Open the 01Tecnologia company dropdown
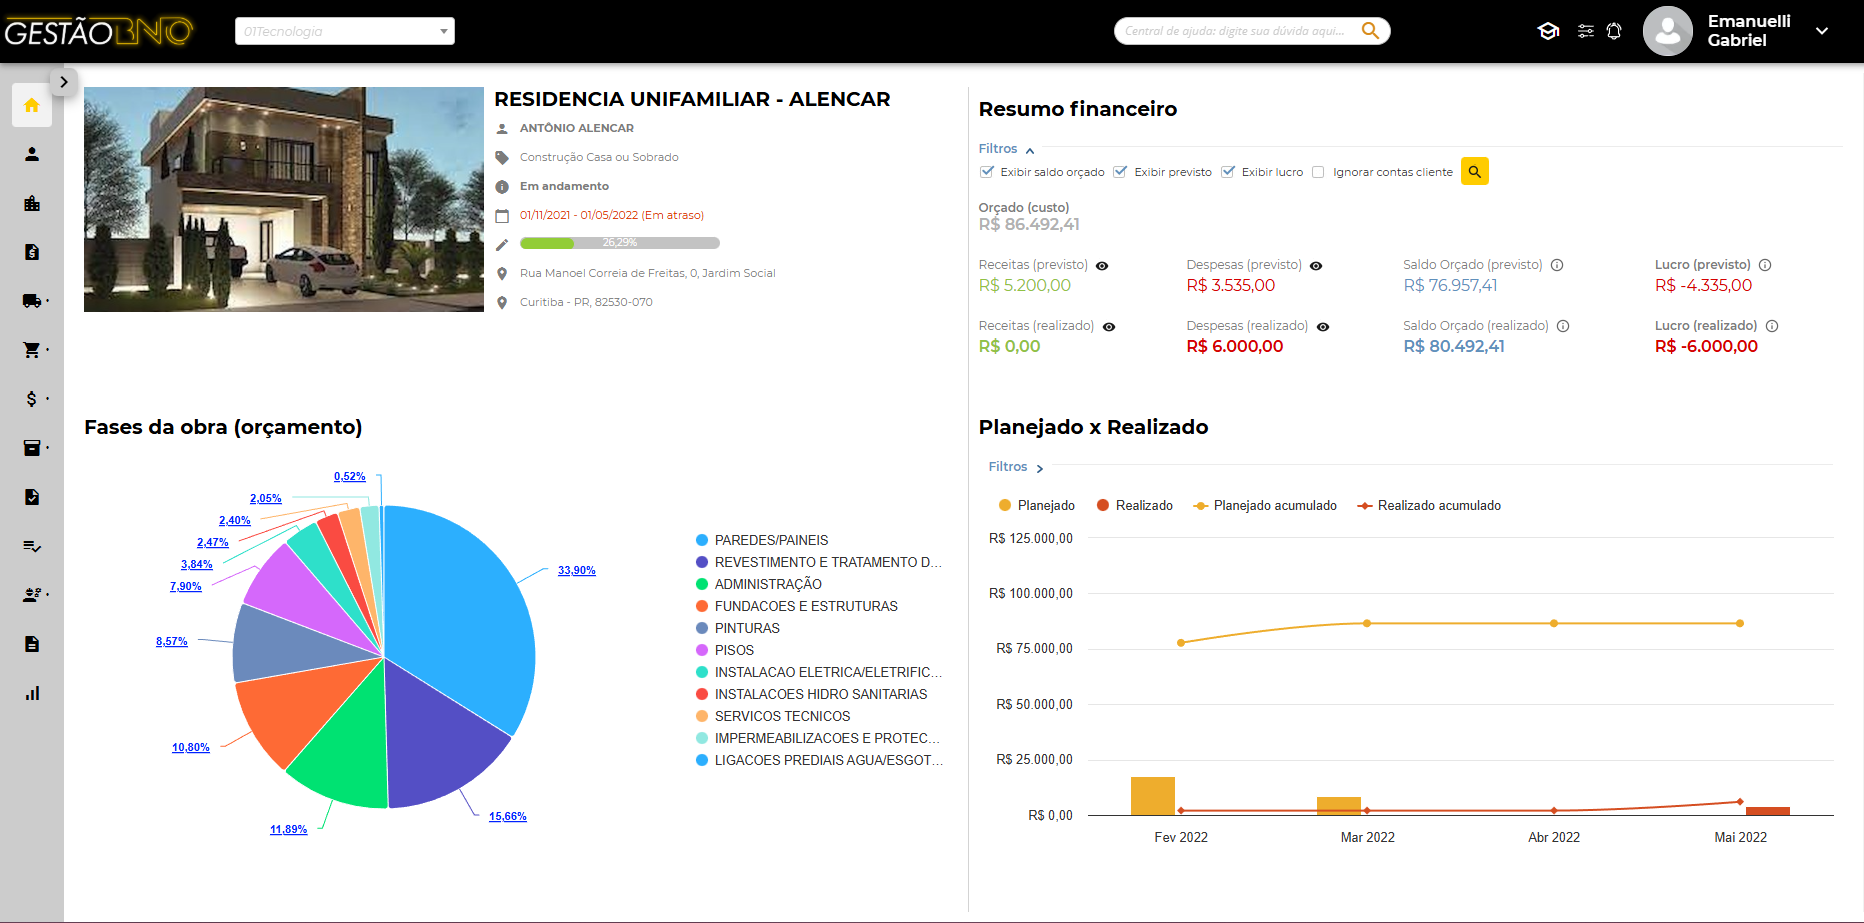 pos(344,31)
